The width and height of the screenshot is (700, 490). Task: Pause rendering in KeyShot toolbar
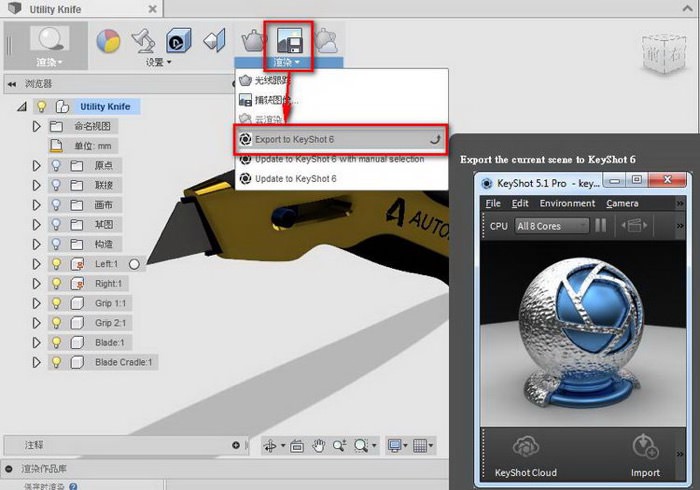601,225
